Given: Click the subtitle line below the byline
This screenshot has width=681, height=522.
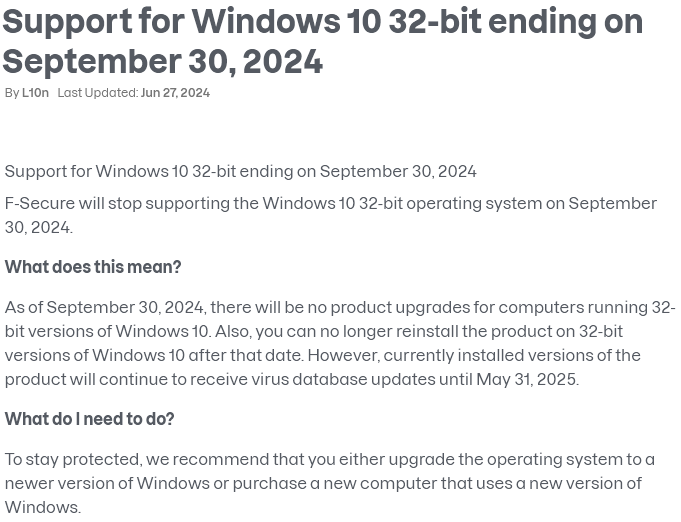Looking at the screenshot, I should click(x=241, y=171).
